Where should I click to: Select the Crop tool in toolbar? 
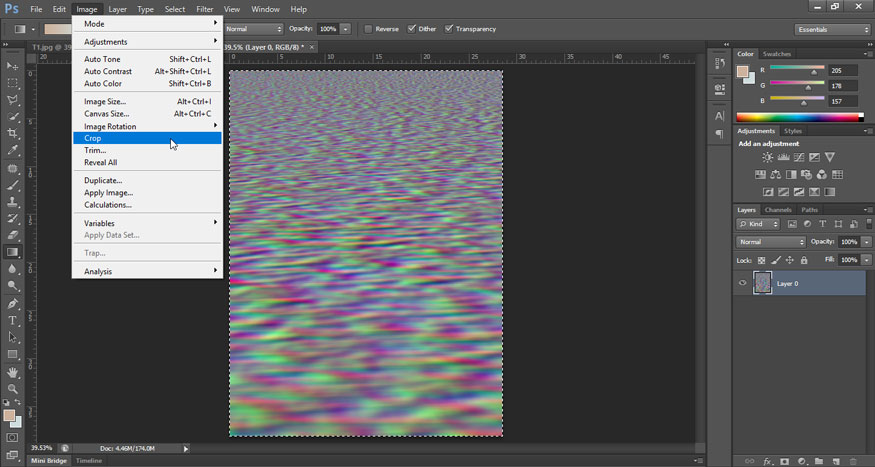click(13, 134)
